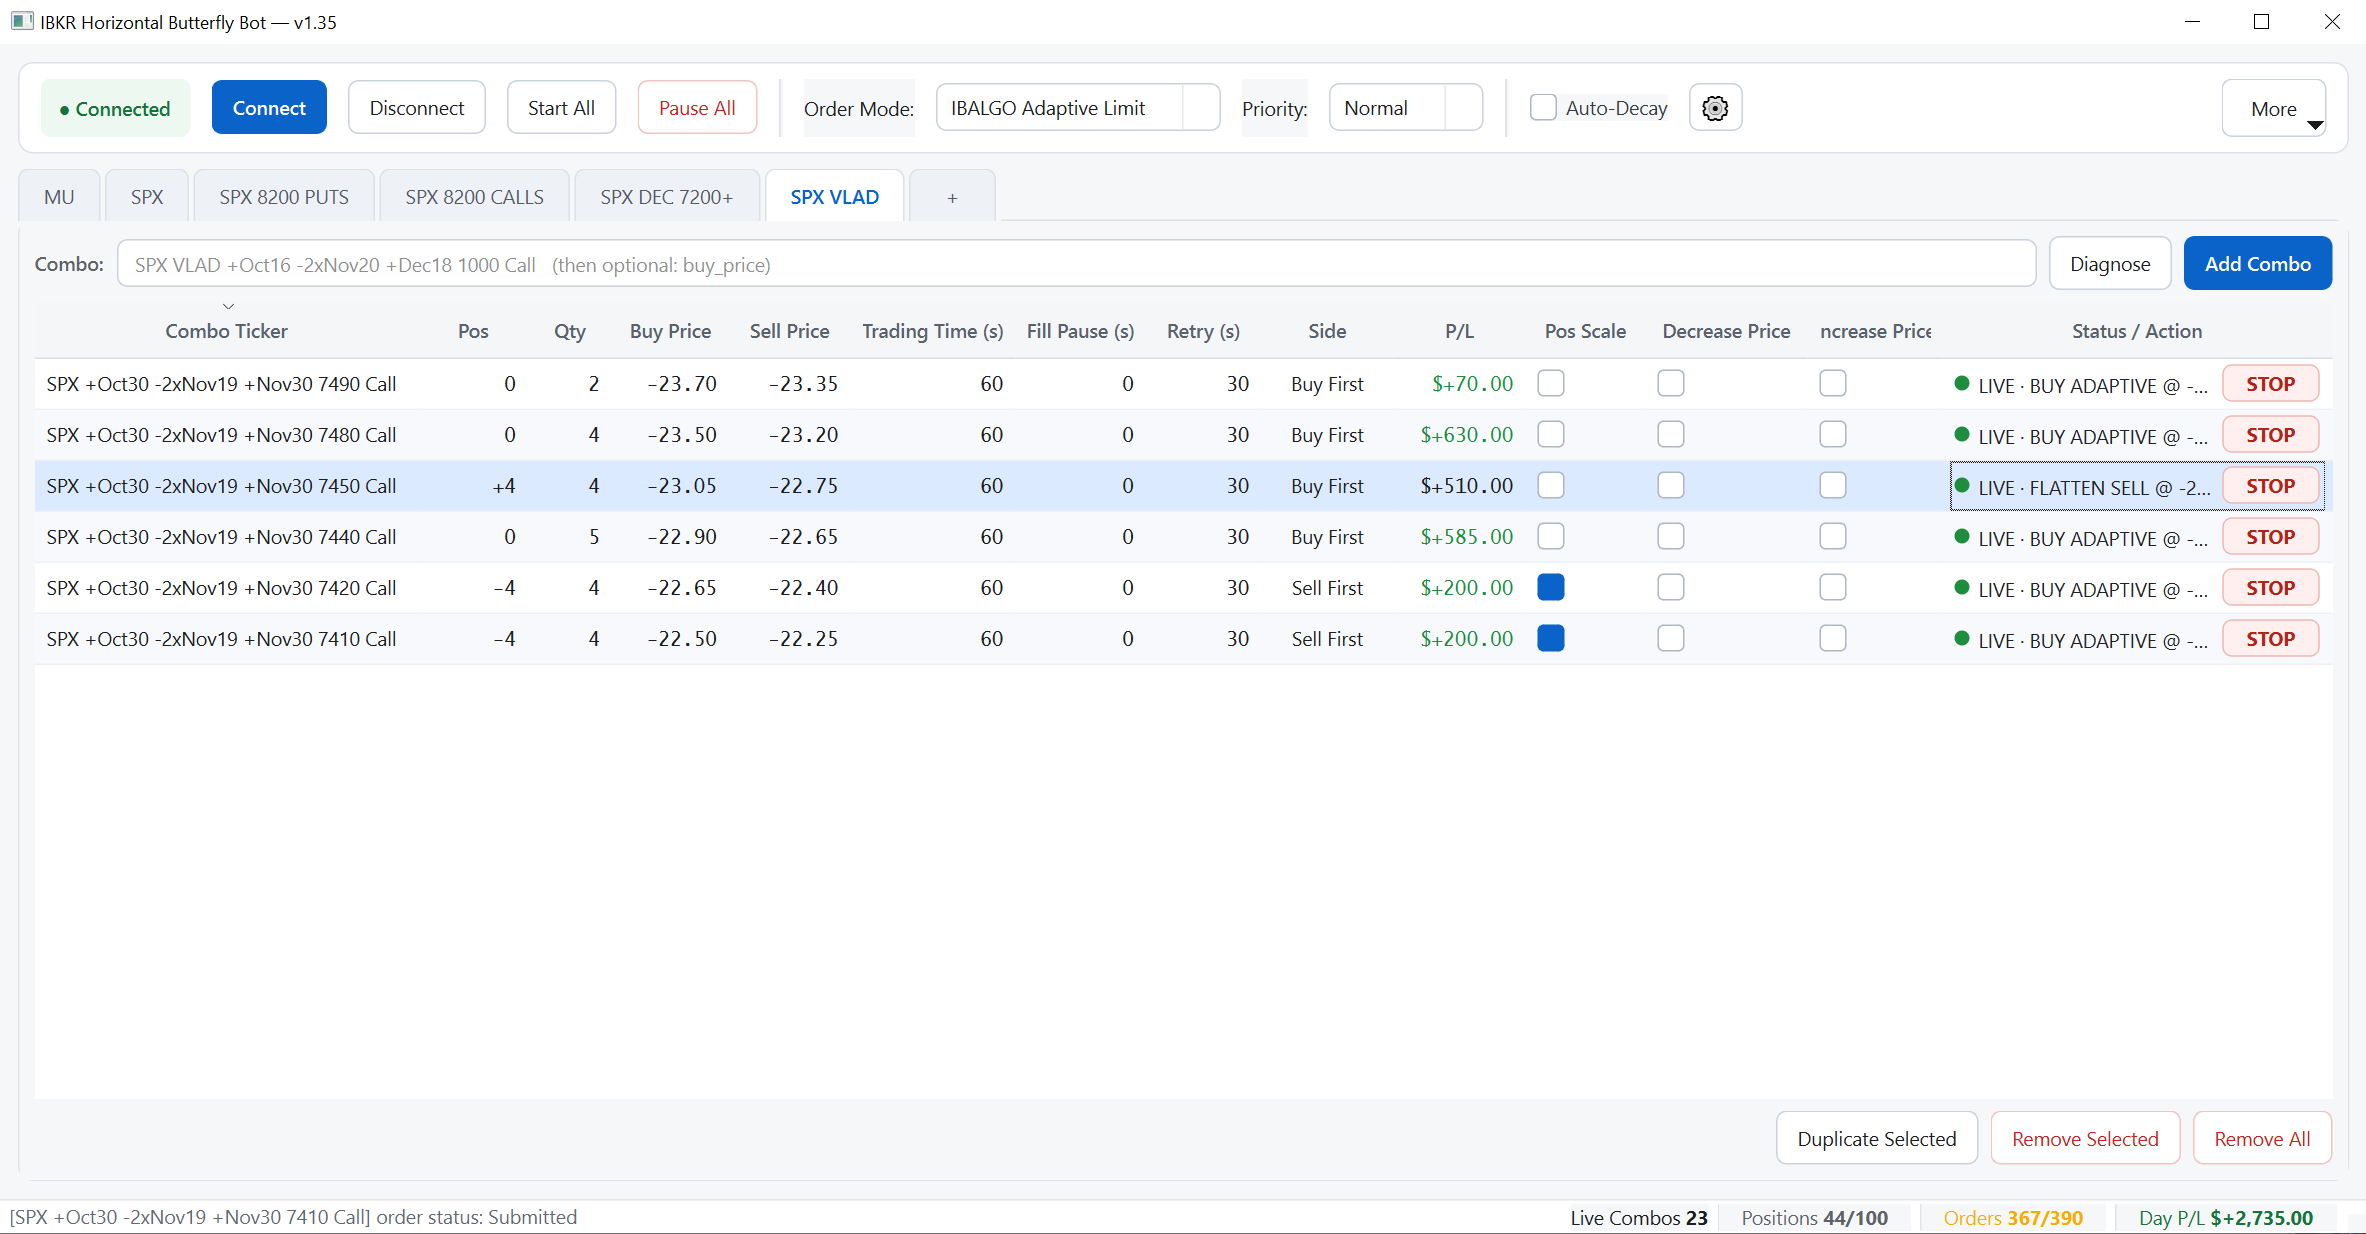Click Positions 44/100 in status bar
Screen dimensions: 2366x1234
tap(1814, 1217)
